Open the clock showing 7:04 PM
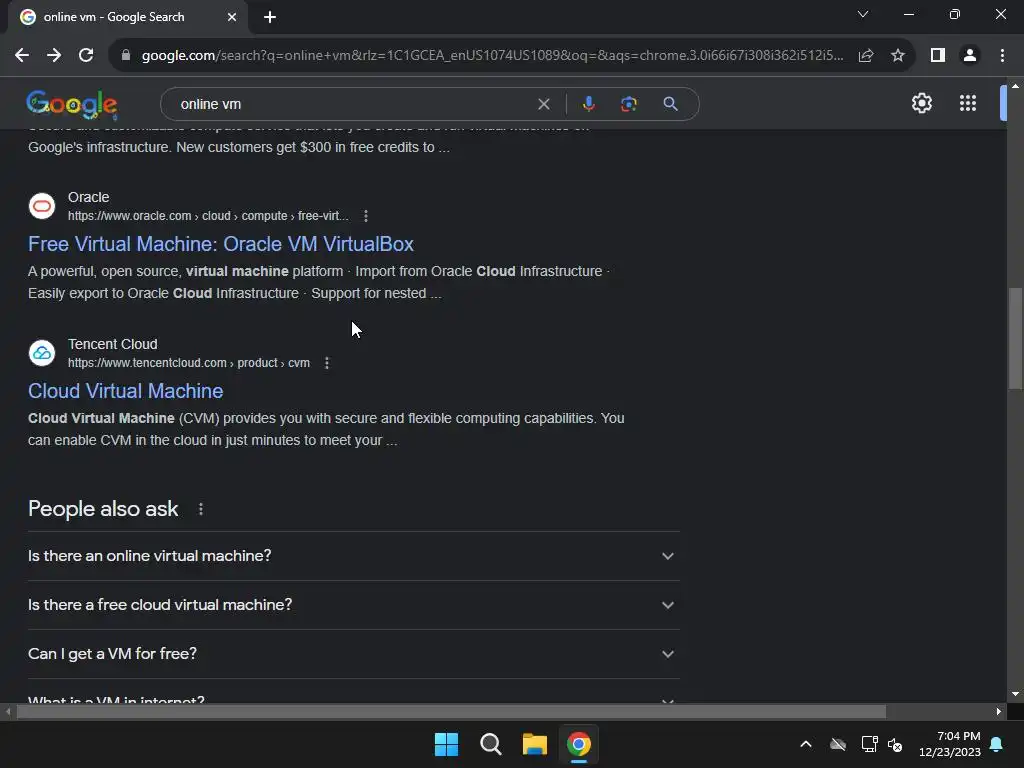This screenshot has height=768, width=1024. [950, 744]
